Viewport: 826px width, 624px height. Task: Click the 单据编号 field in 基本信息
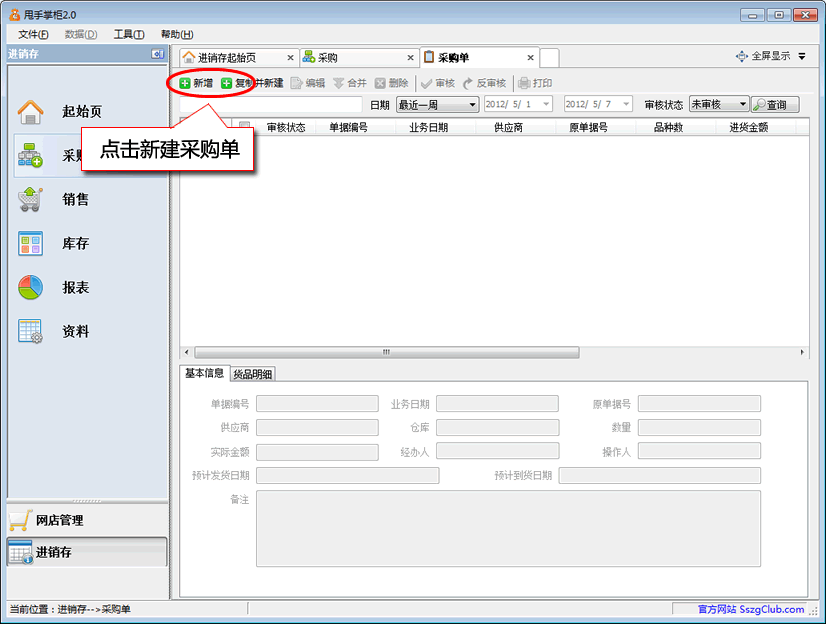(x=317, y=404)
